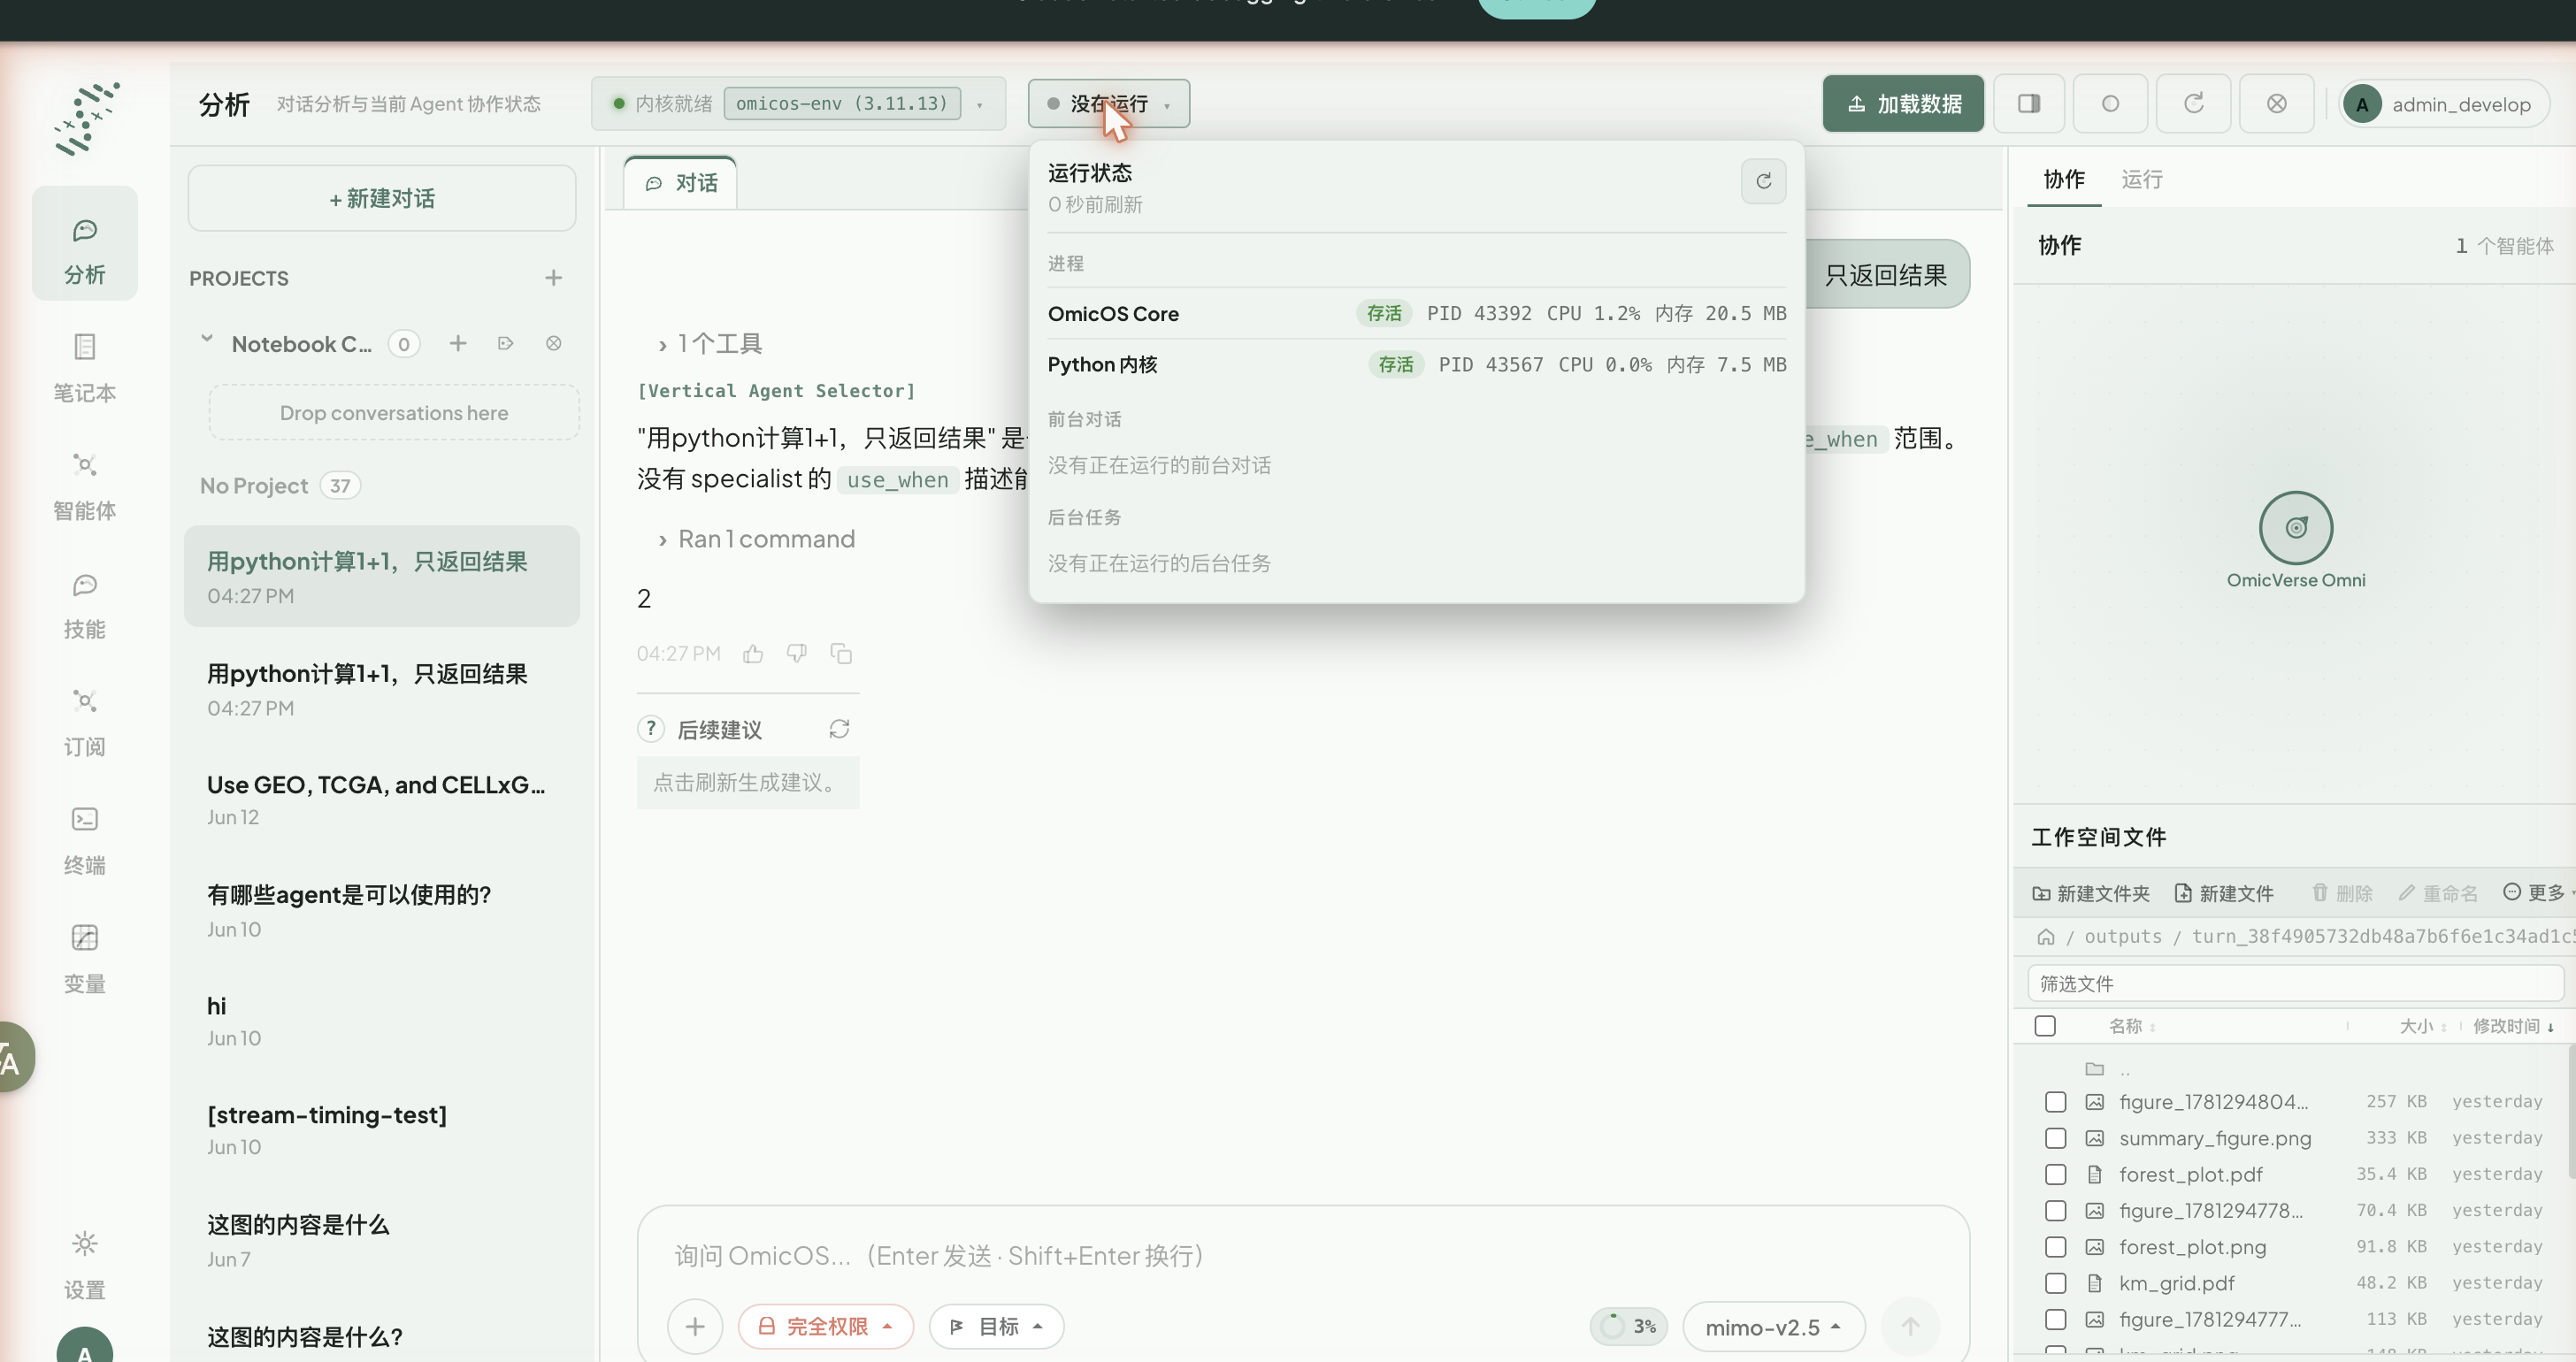Click the circle icon in top toolbar
Viewport: 2576px width, 1362px height.
coord(2110,103)
